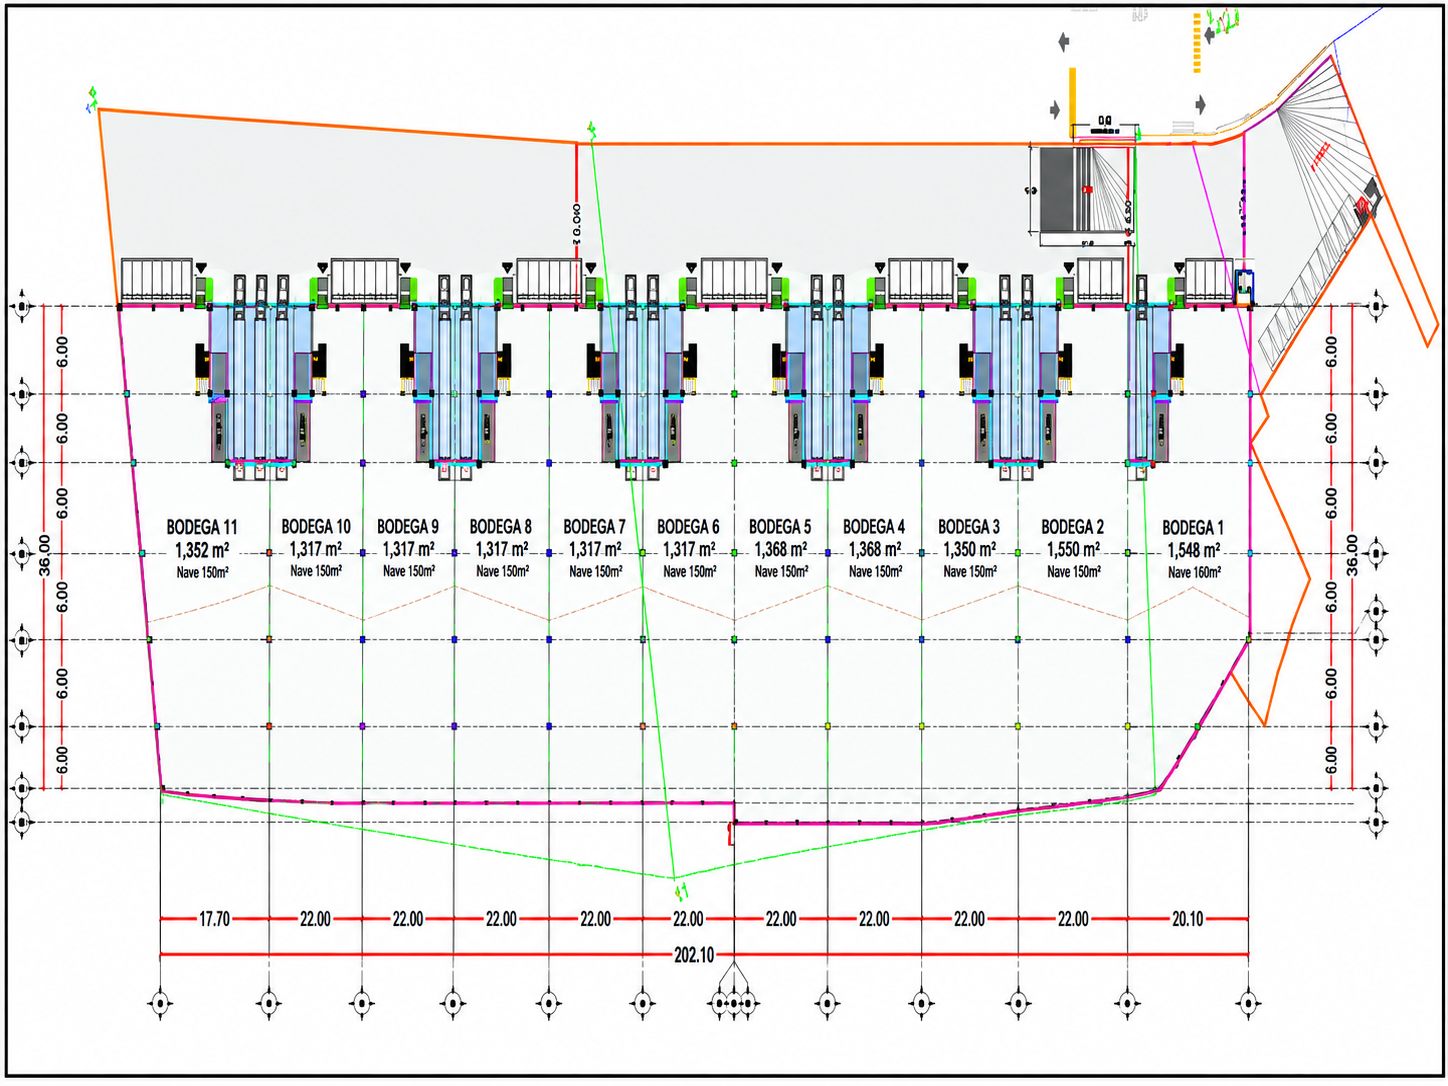Click the "1,550 m²" area value
The image size is (1448, 1086).
click(1074, 549)
